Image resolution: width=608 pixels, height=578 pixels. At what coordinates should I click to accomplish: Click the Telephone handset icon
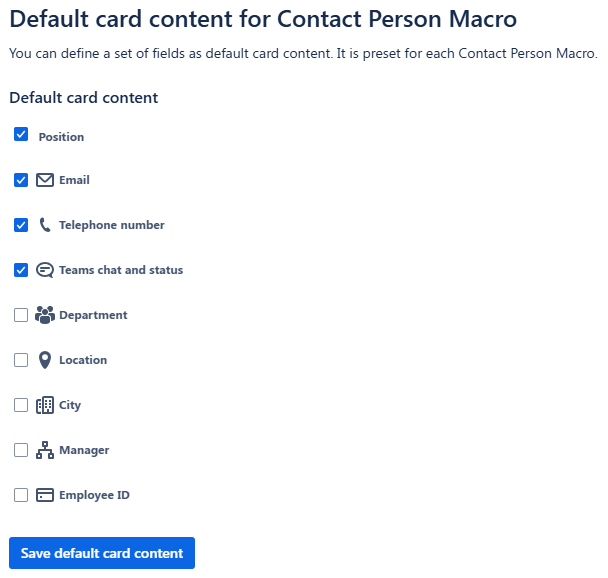click(44, 225)
